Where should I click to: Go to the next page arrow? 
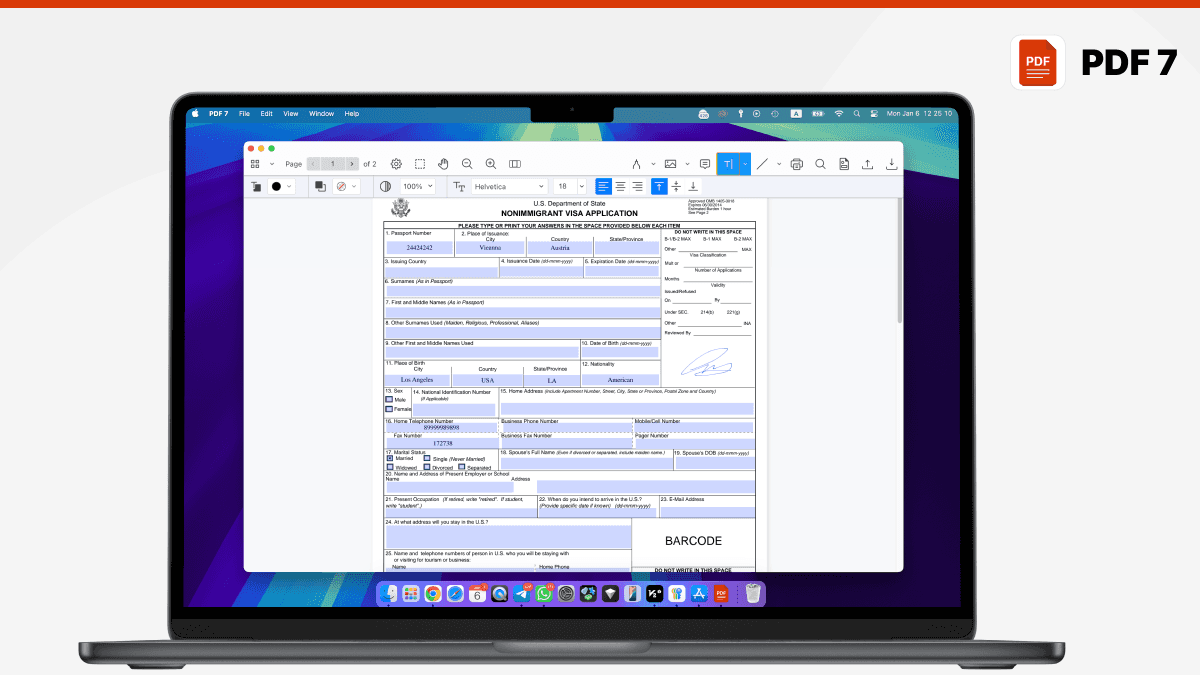pos(352,164)
